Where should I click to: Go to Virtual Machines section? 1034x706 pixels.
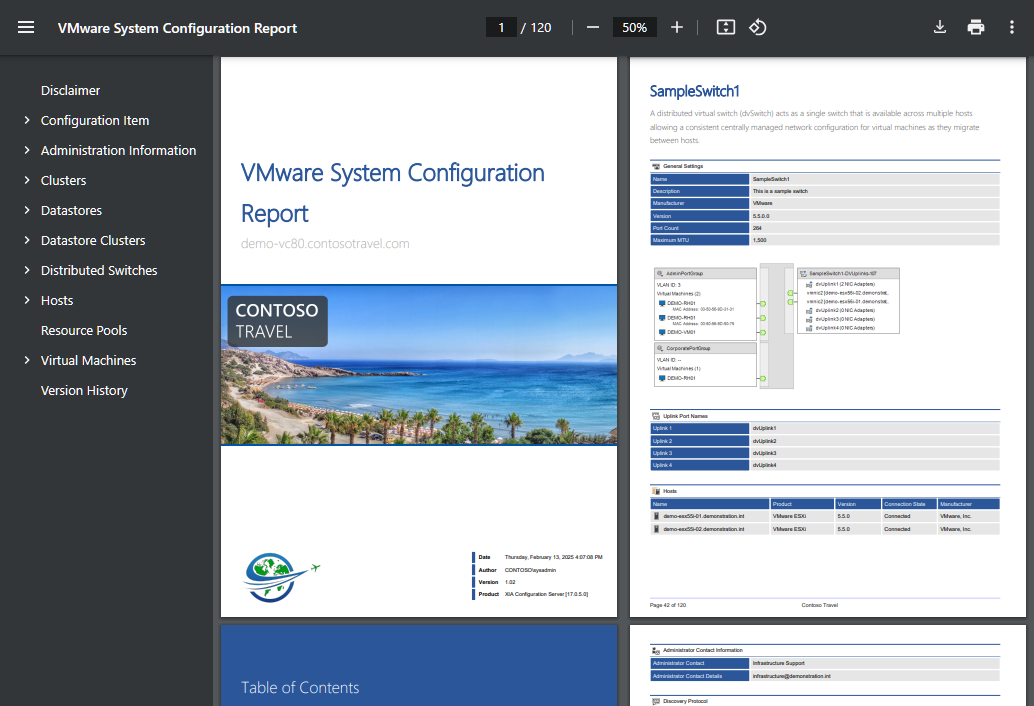[x=88, y=361]
